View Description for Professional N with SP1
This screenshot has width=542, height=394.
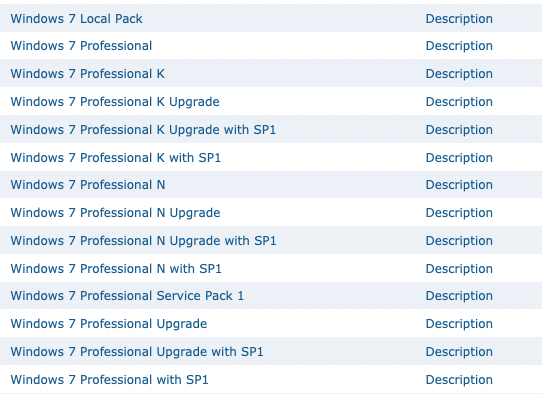point(459,269)
